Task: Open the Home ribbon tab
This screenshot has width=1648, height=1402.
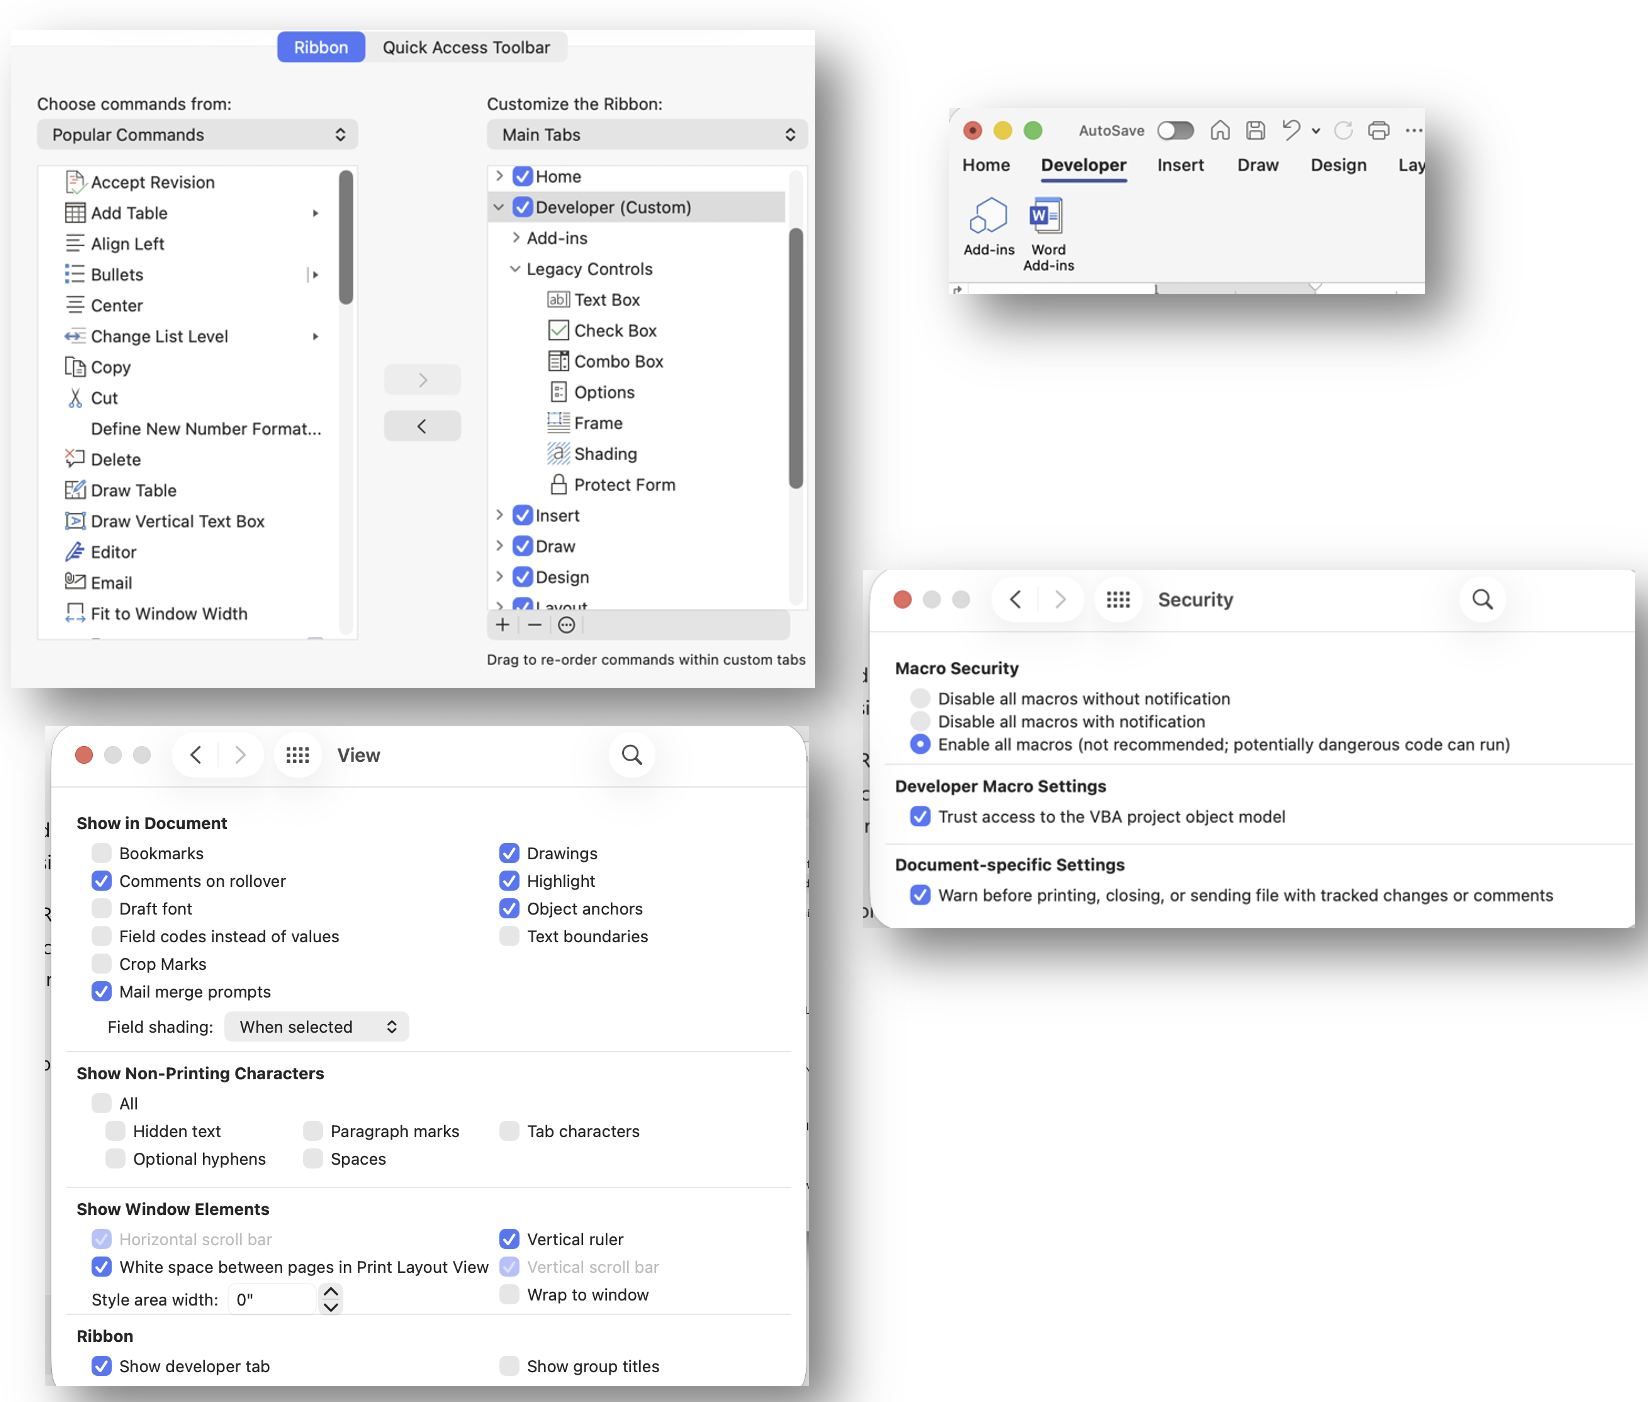Action: click(986, 165)
